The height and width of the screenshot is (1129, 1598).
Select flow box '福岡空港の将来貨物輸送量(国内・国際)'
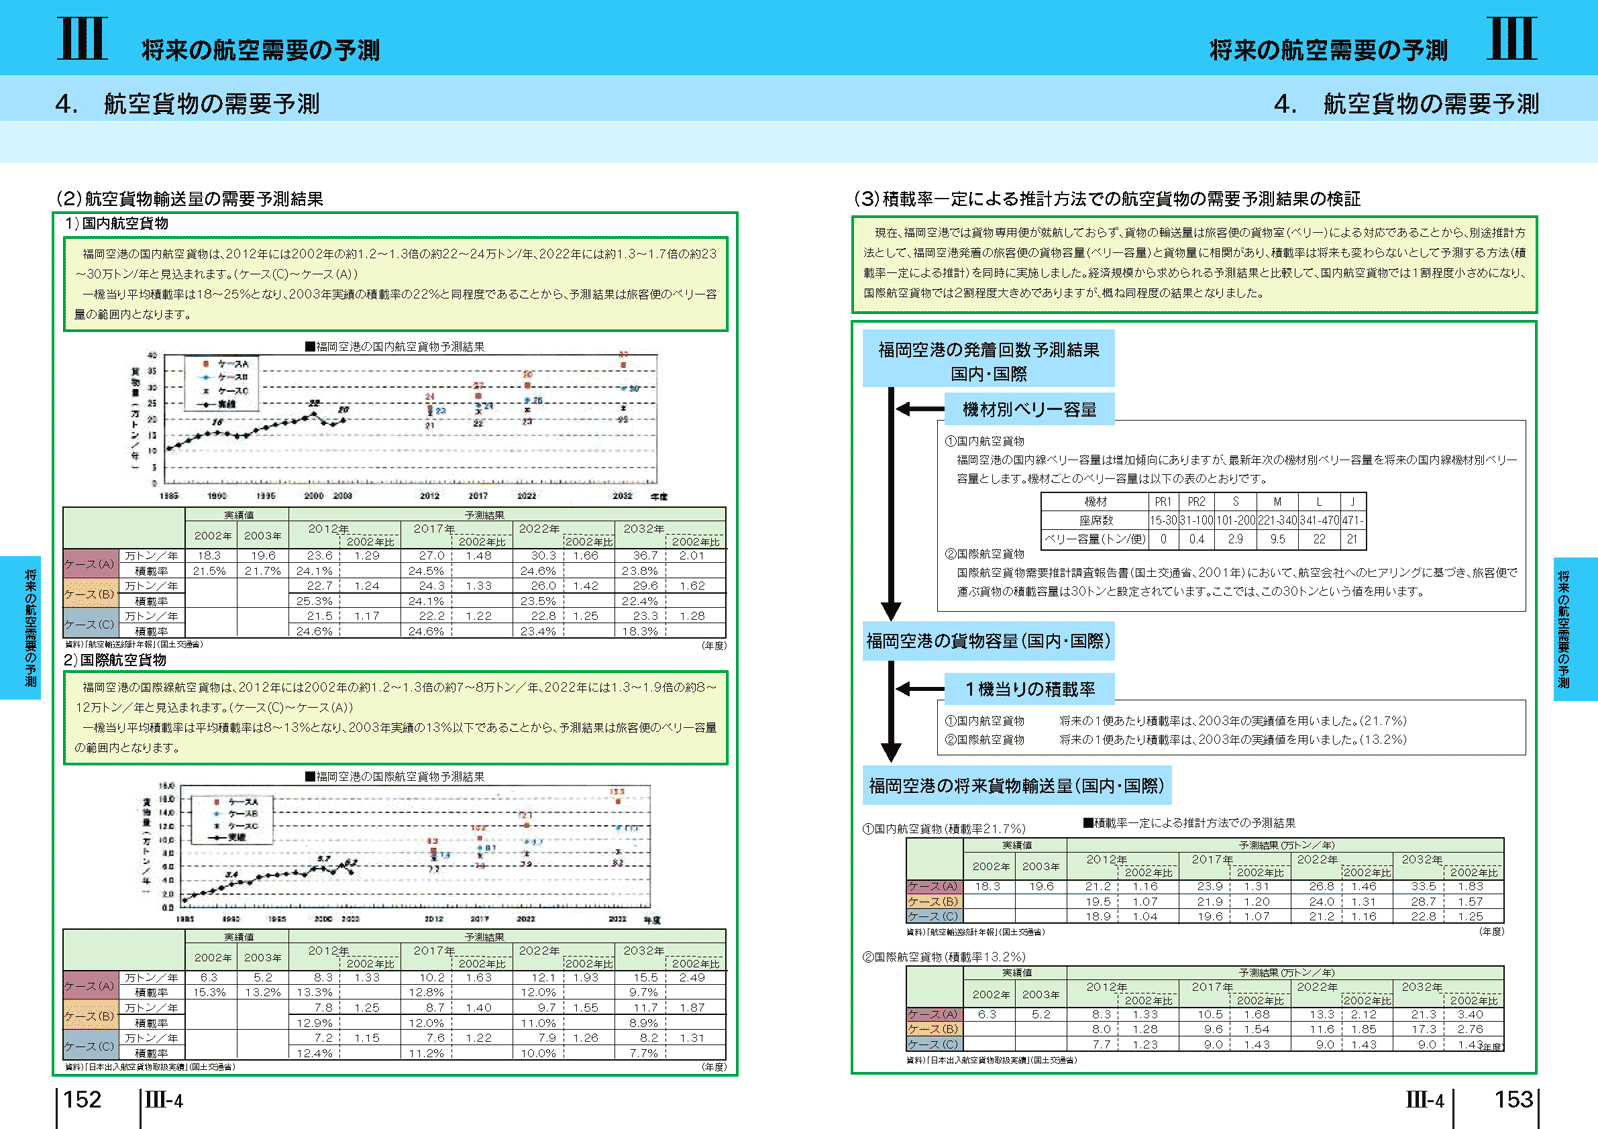coord(1017,786)
